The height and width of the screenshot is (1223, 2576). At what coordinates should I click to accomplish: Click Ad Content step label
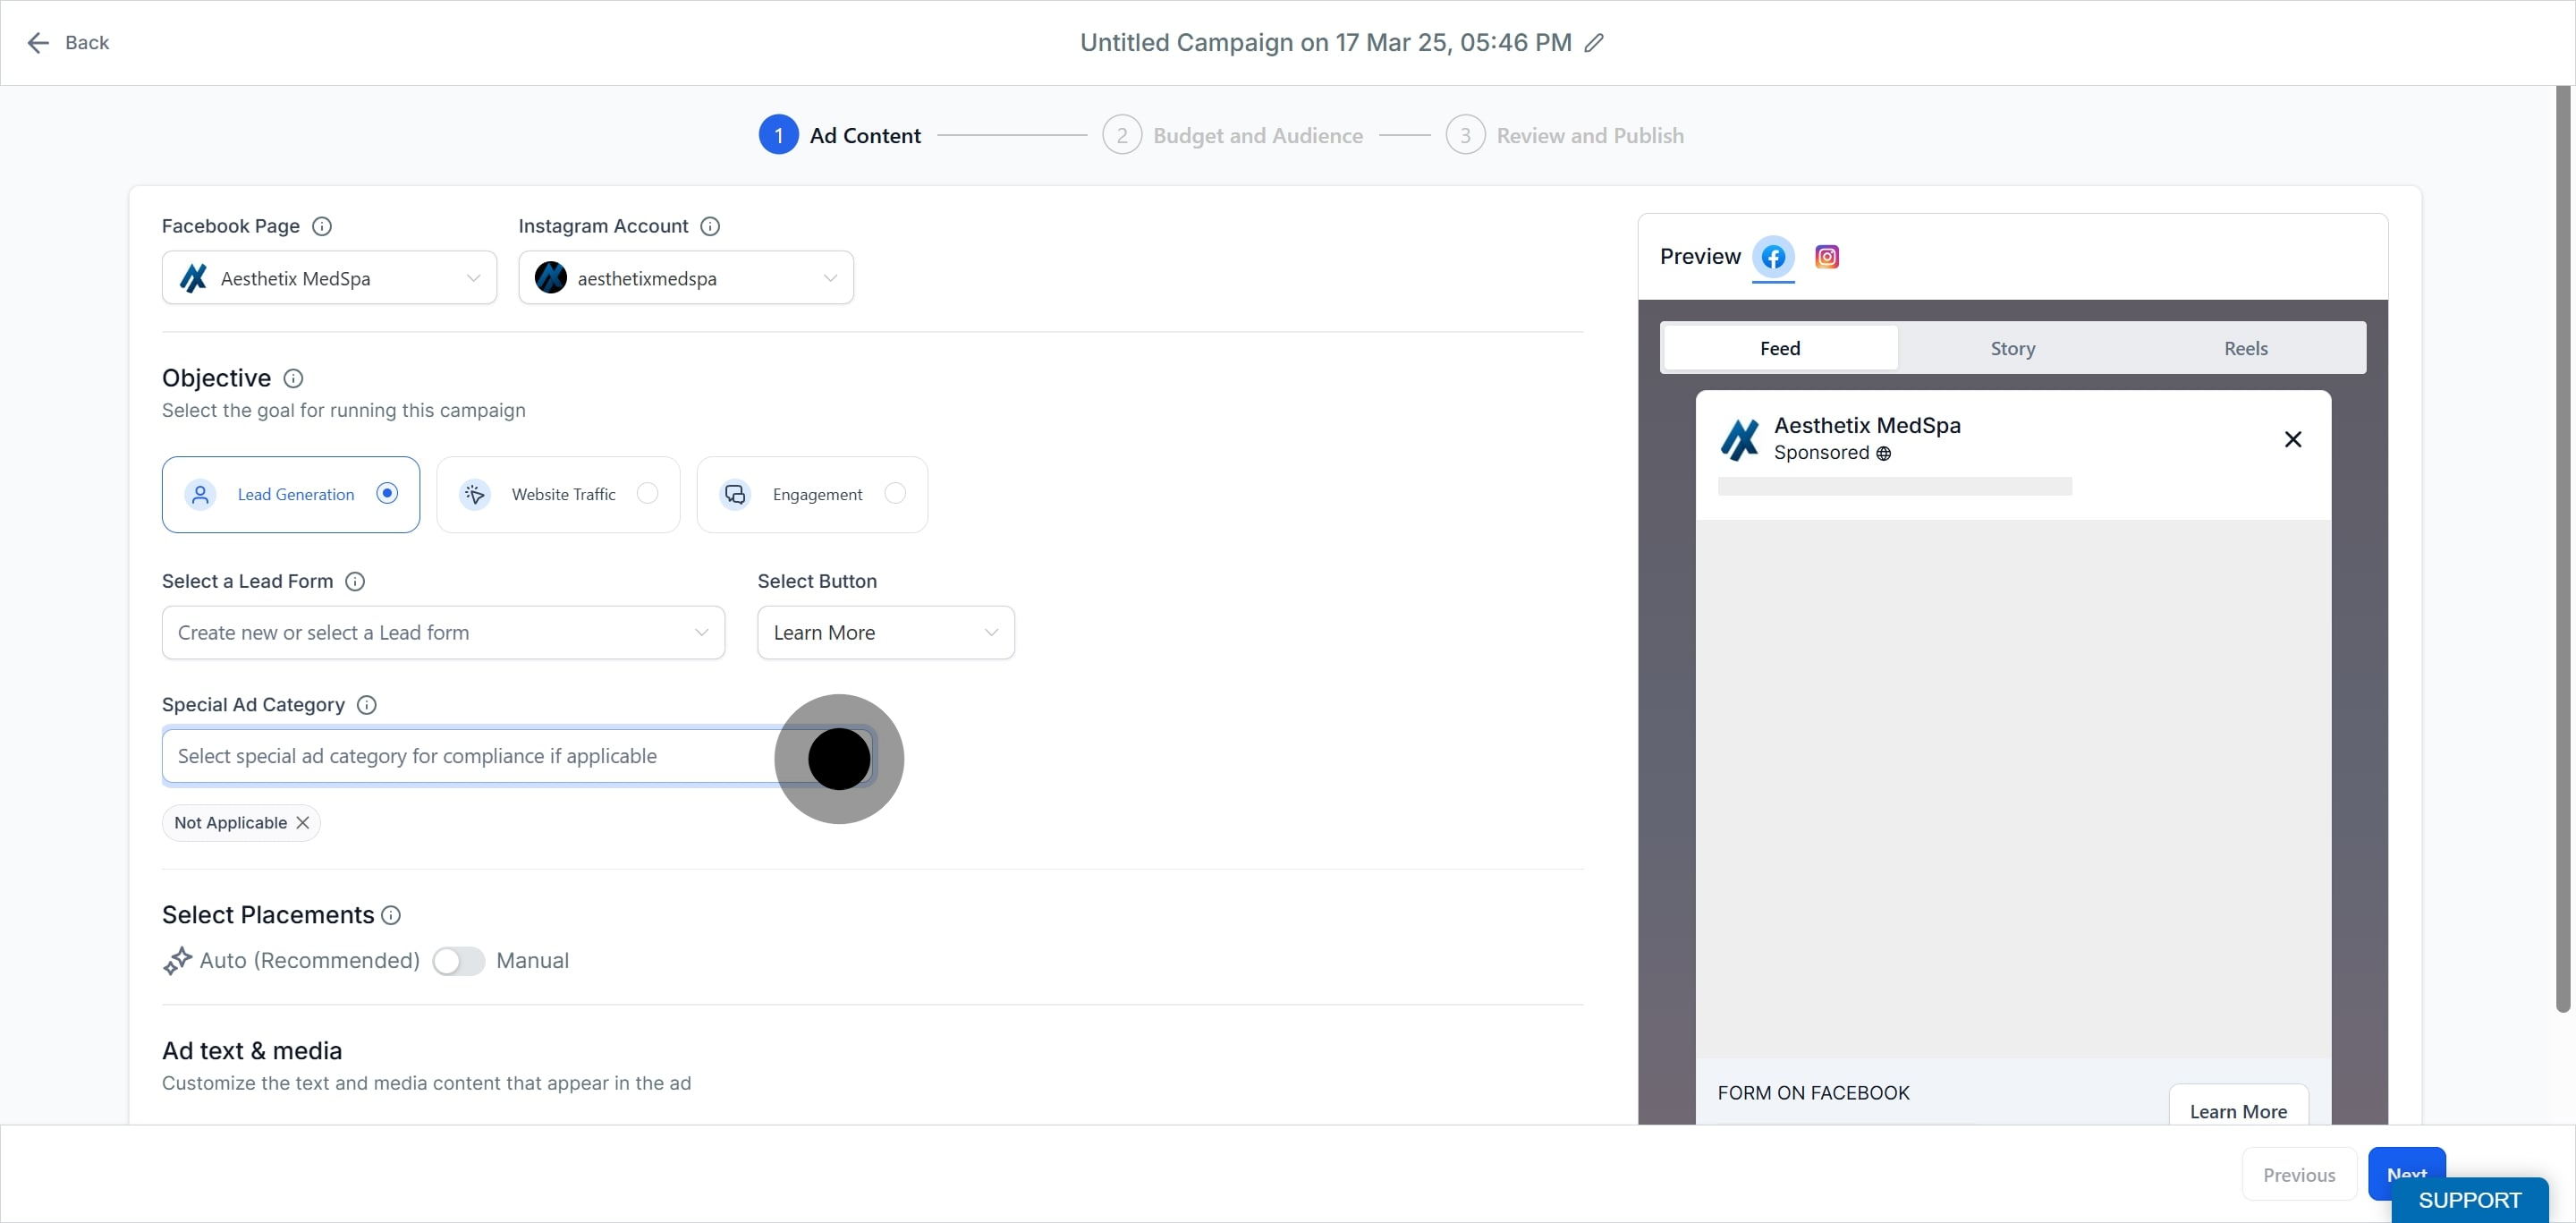click(x=865, y=135)
